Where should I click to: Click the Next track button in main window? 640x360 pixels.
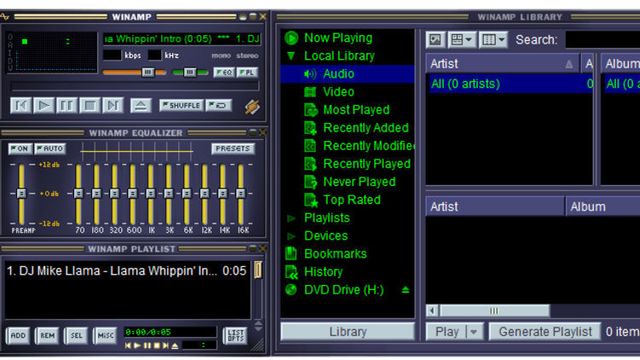tap(113, 106)
